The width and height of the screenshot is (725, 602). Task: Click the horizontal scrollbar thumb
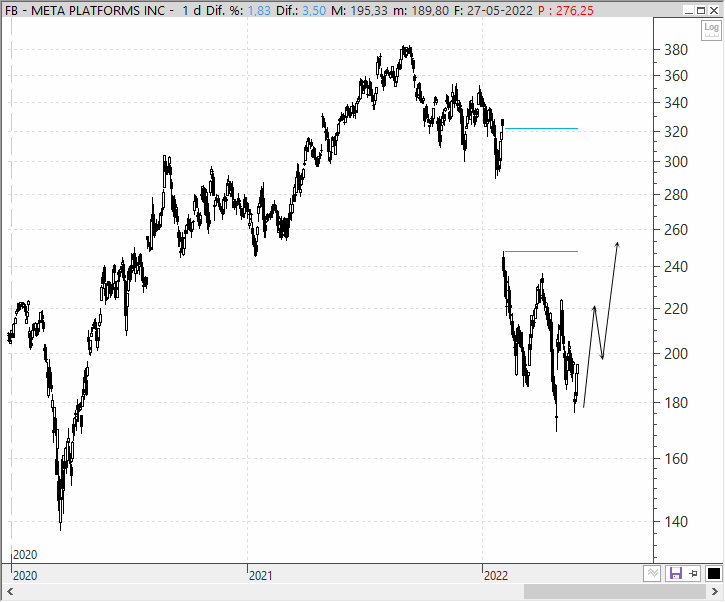click(x=615, y=592)
